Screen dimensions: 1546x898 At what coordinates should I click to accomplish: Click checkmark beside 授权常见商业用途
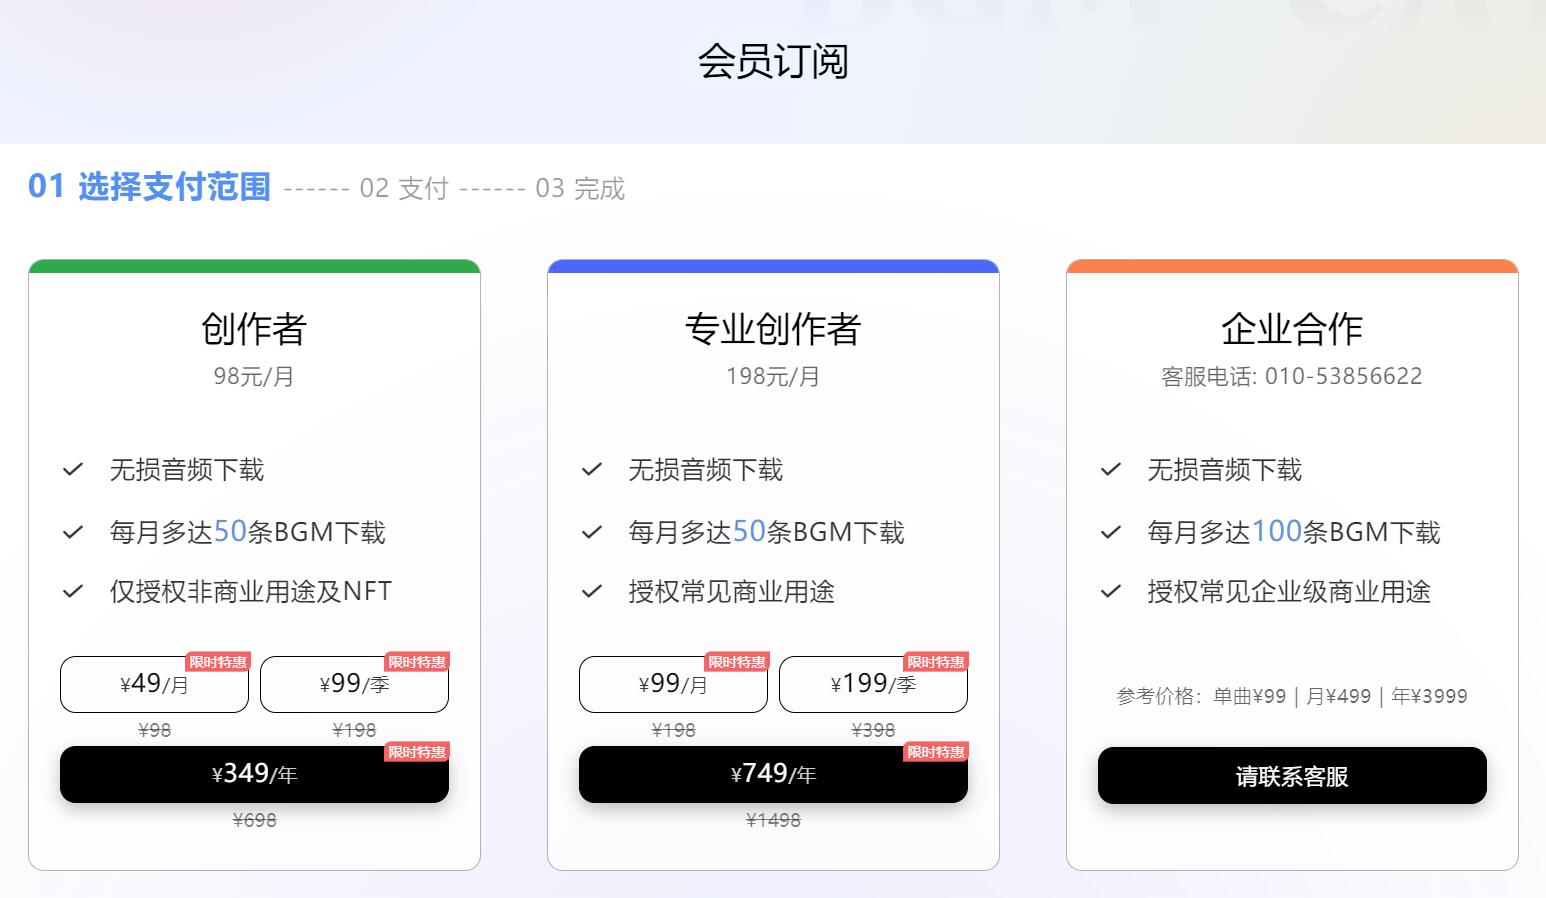pyautogui.click(x=592, y=591)
